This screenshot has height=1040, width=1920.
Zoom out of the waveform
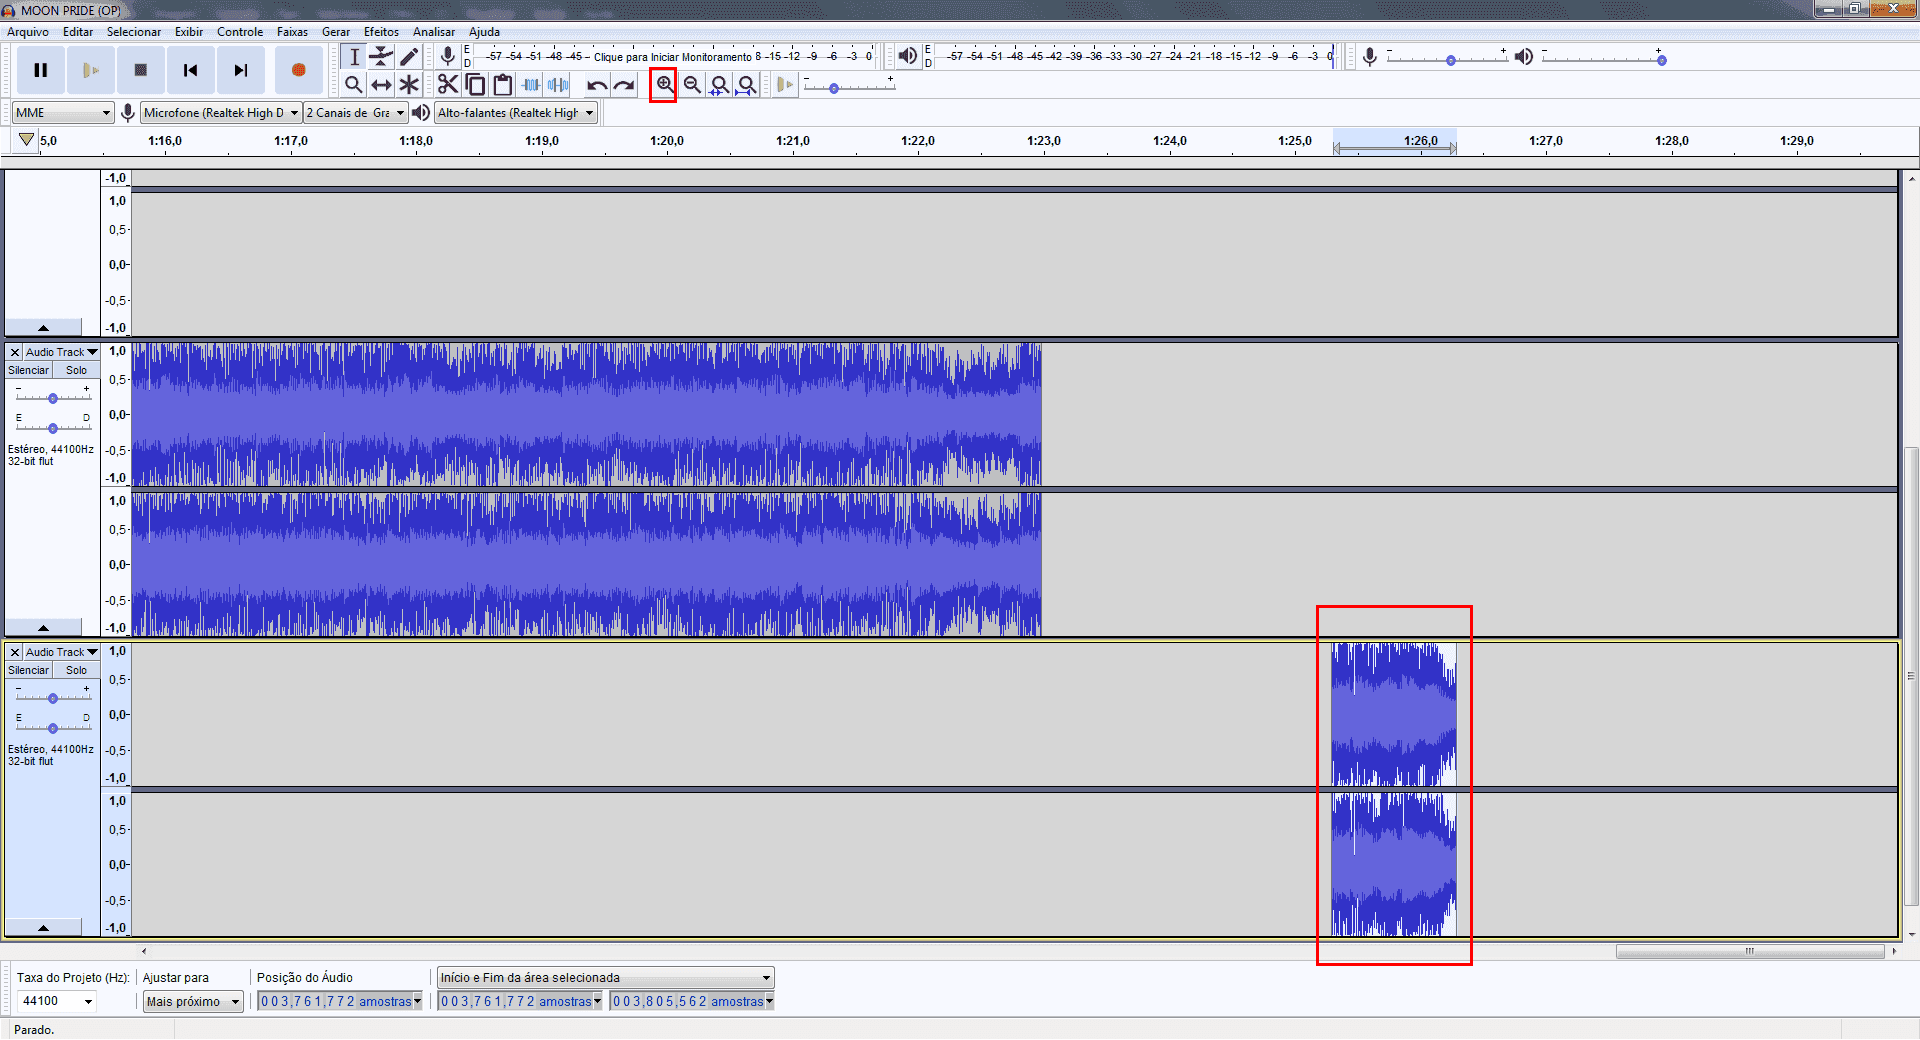pos(692,85)
